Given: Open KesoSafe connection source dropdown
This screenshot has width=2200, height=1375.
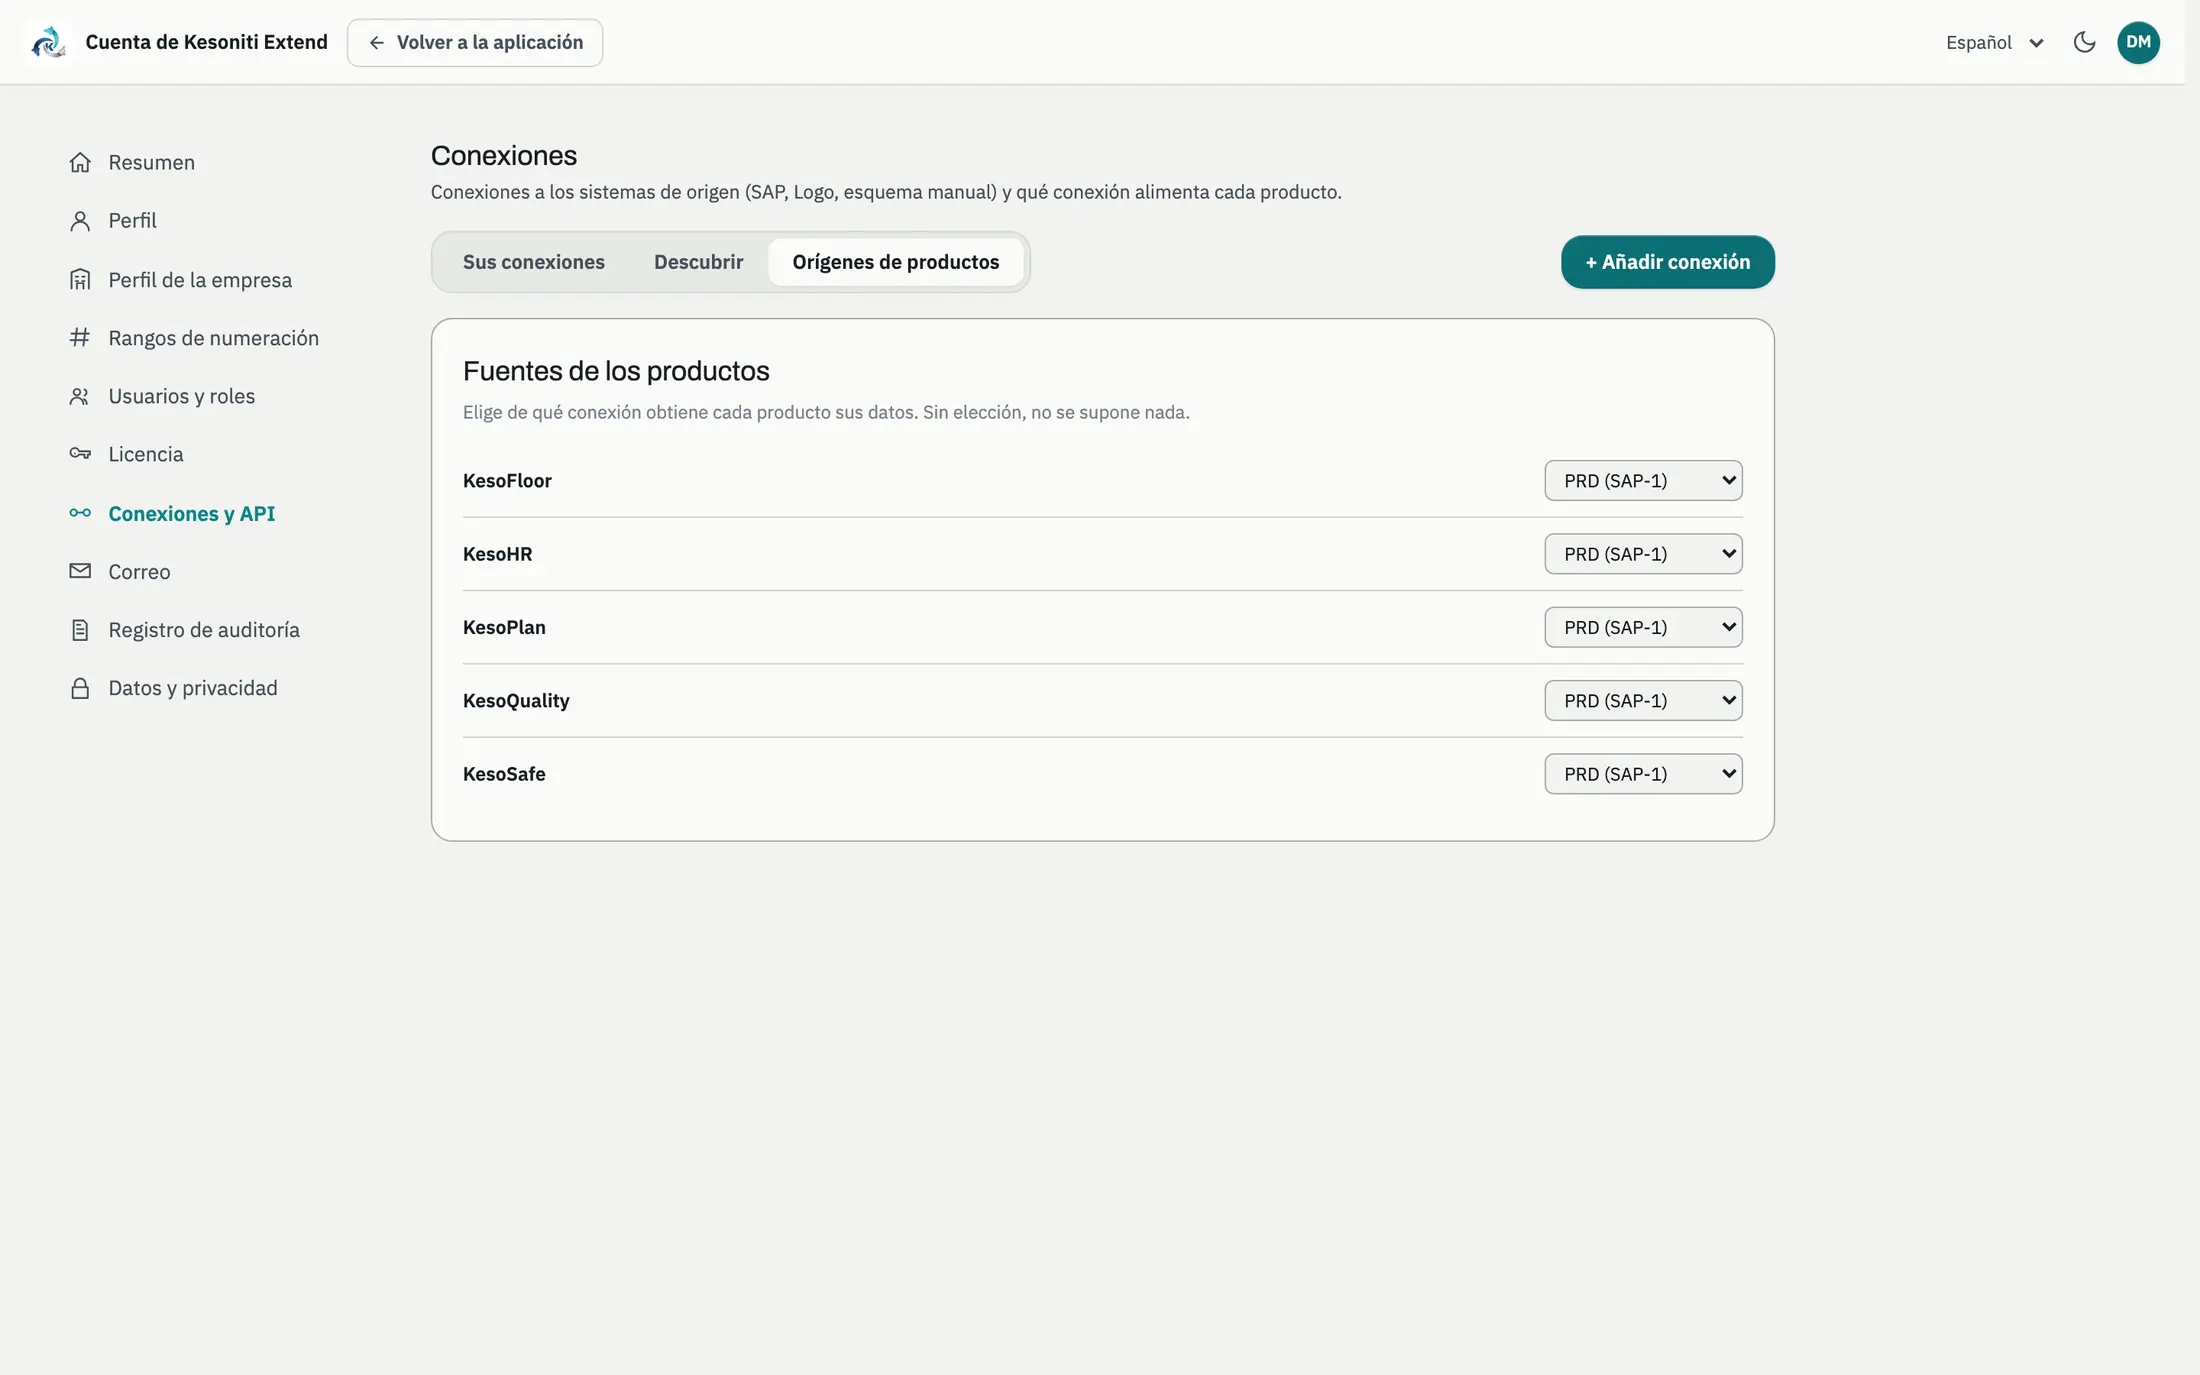Looking at the screenshot, I should (1643, 774).
